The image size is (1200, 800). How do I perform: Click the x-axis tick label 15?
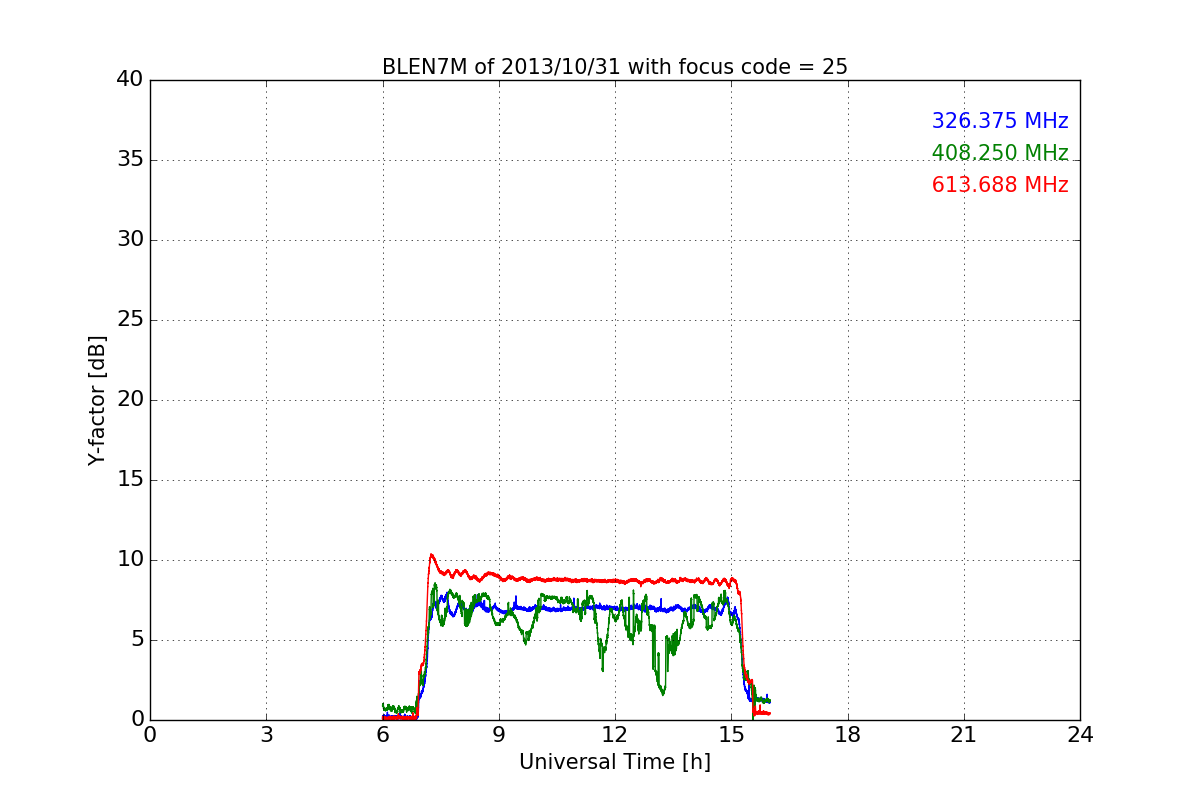731,735
